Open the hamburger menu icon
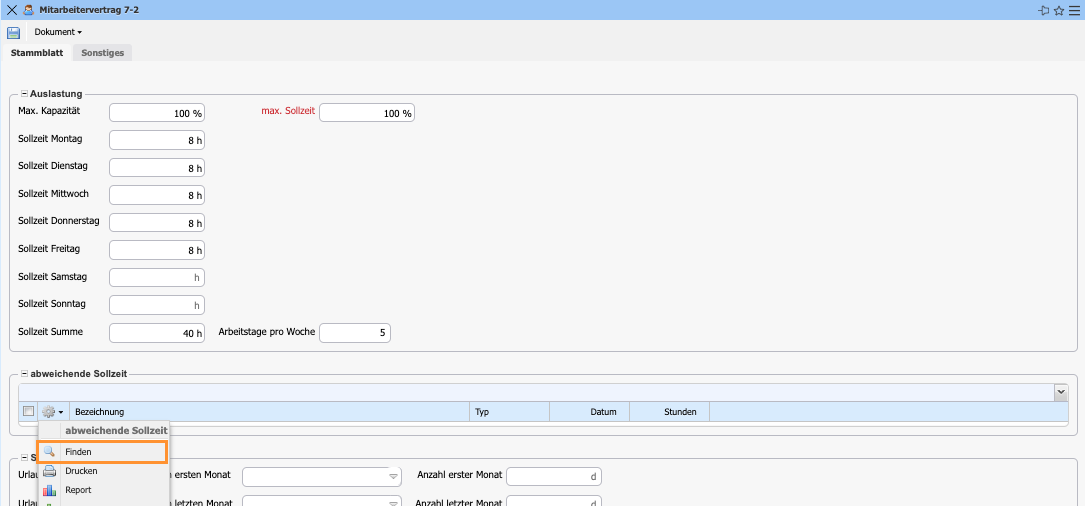 click(x=1073, y=10)
